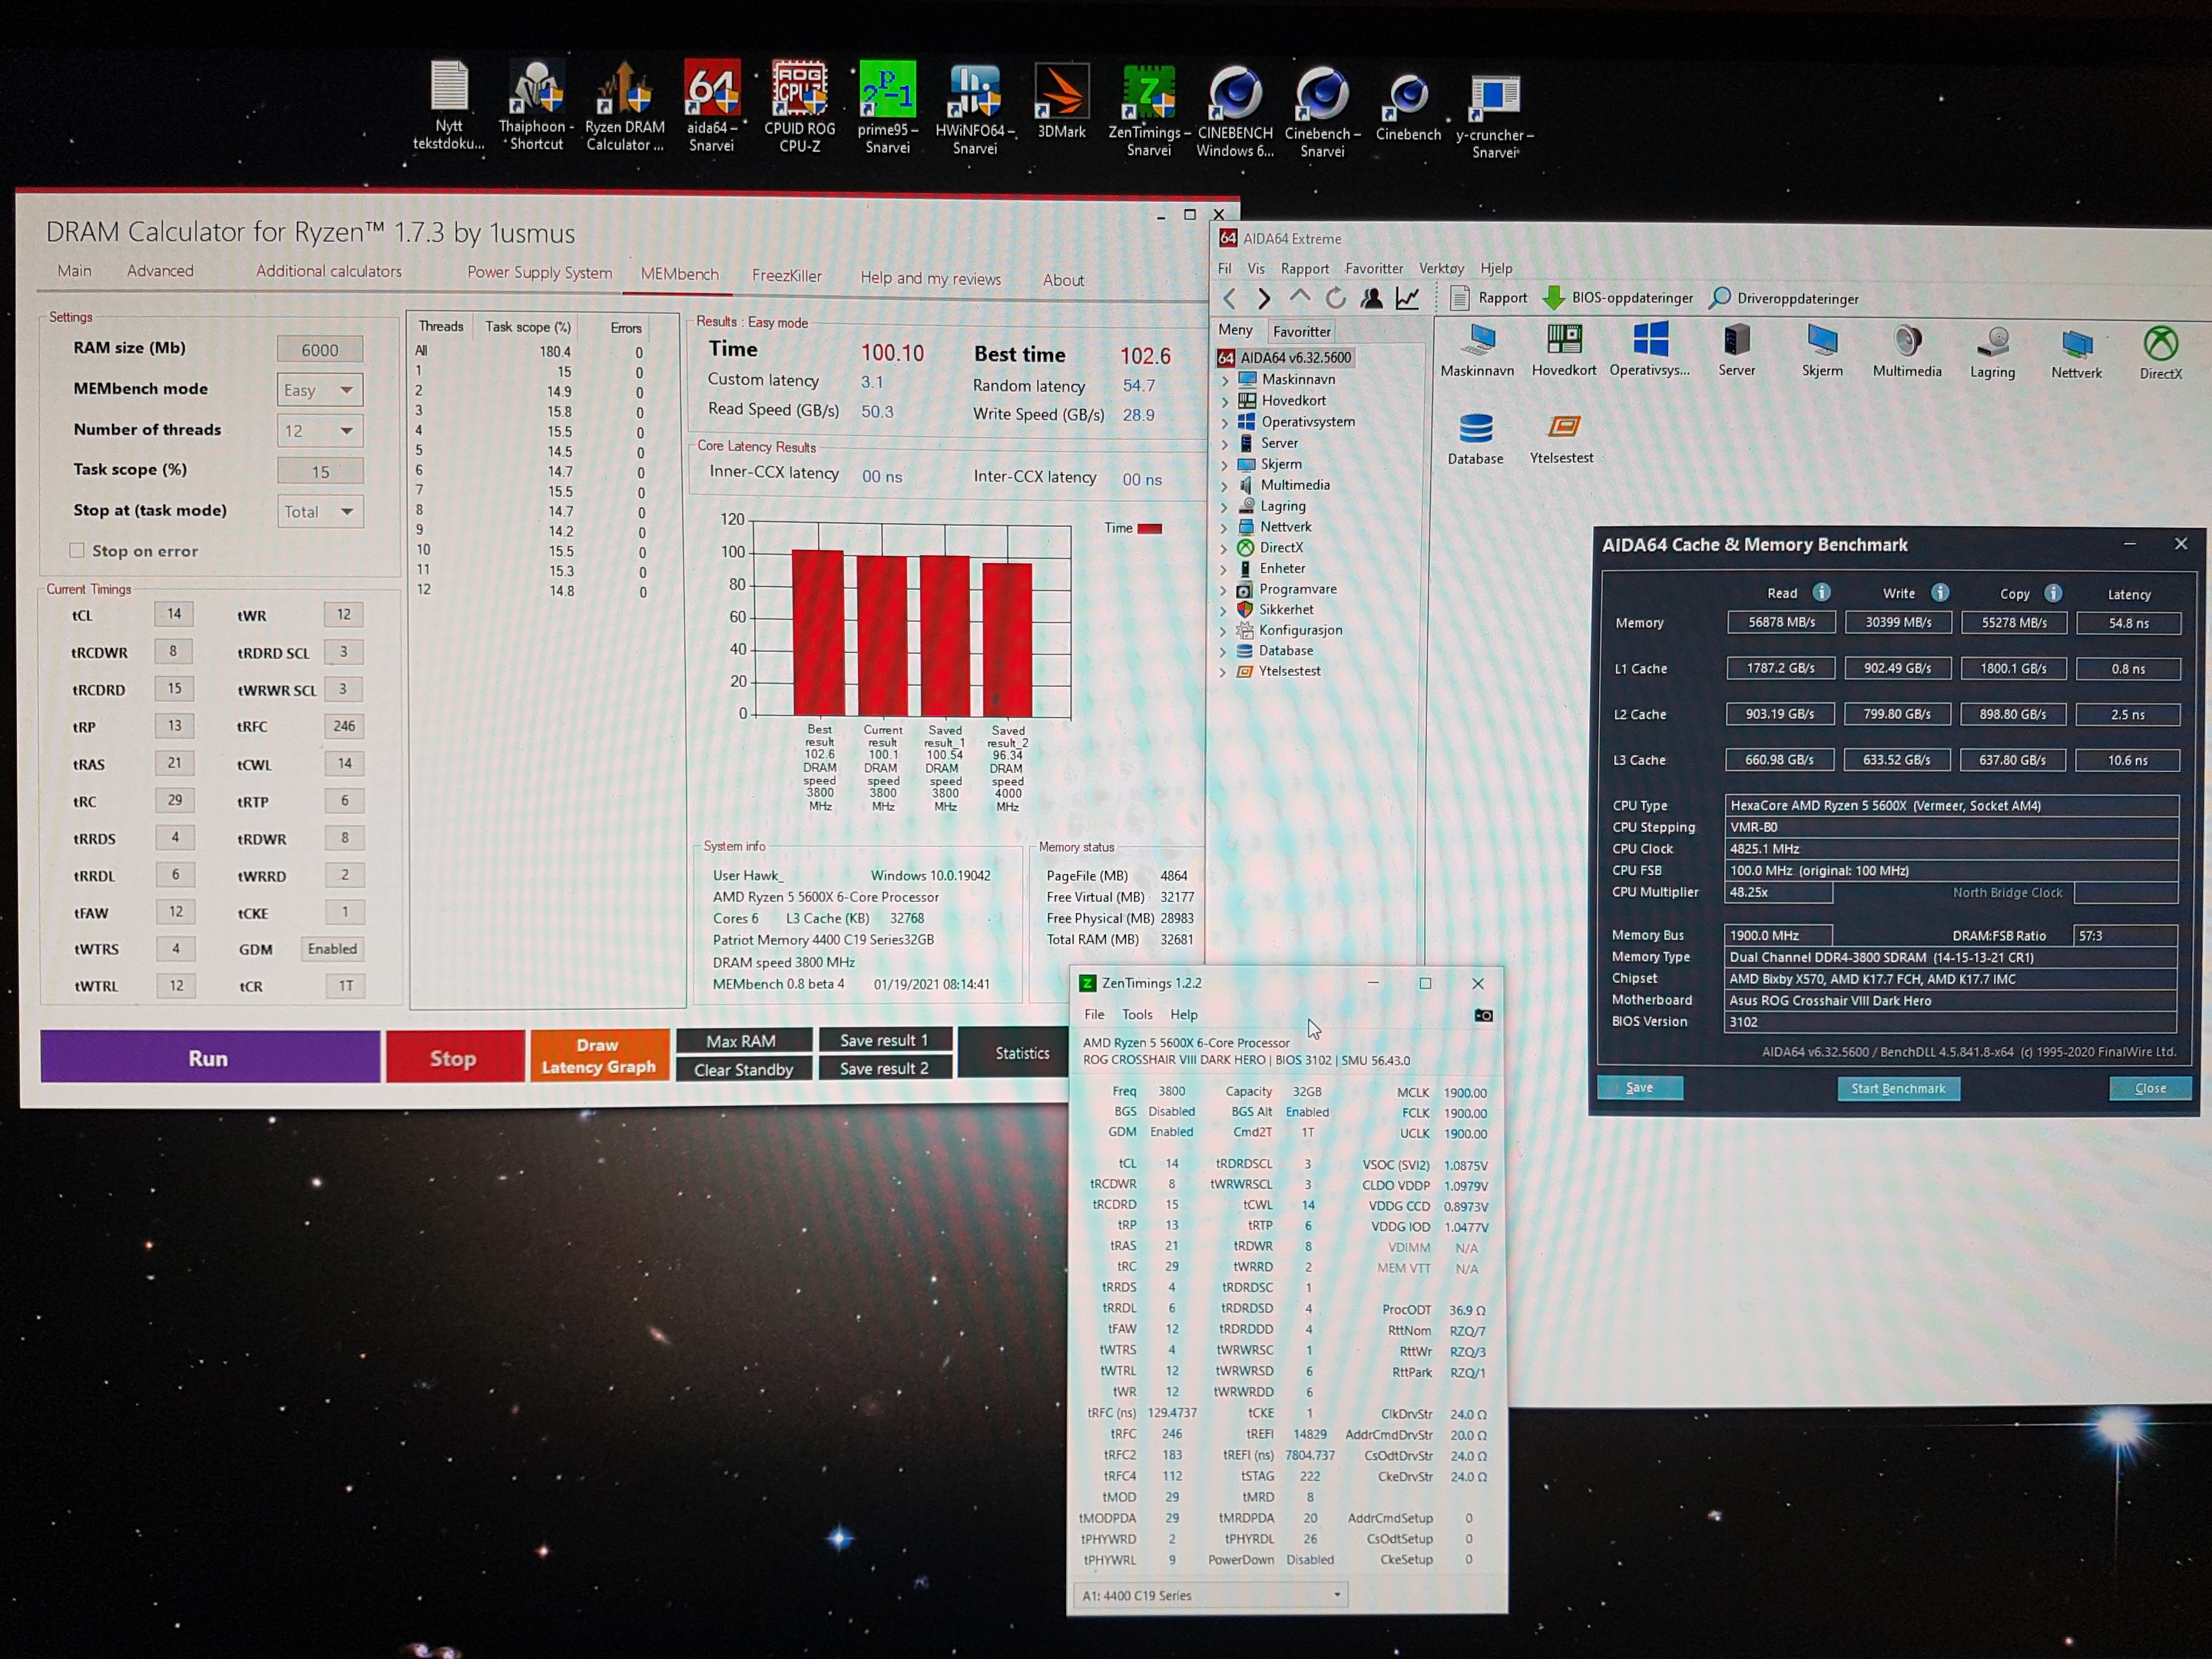Screen dimensions: 2212x1659
Task: Open the MEMbench mode dropdown
Action: pos(320,390)
